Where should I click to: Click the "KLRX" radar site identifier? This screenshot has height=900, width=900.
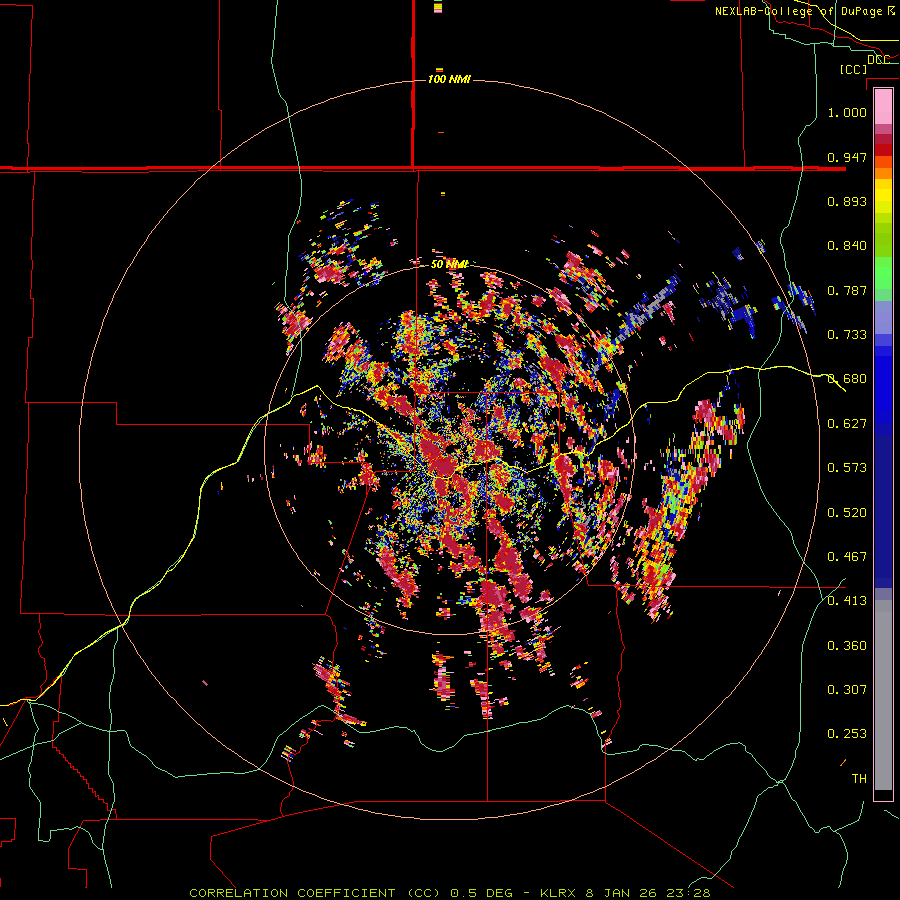pyautogui.click(x=559, y=893)
